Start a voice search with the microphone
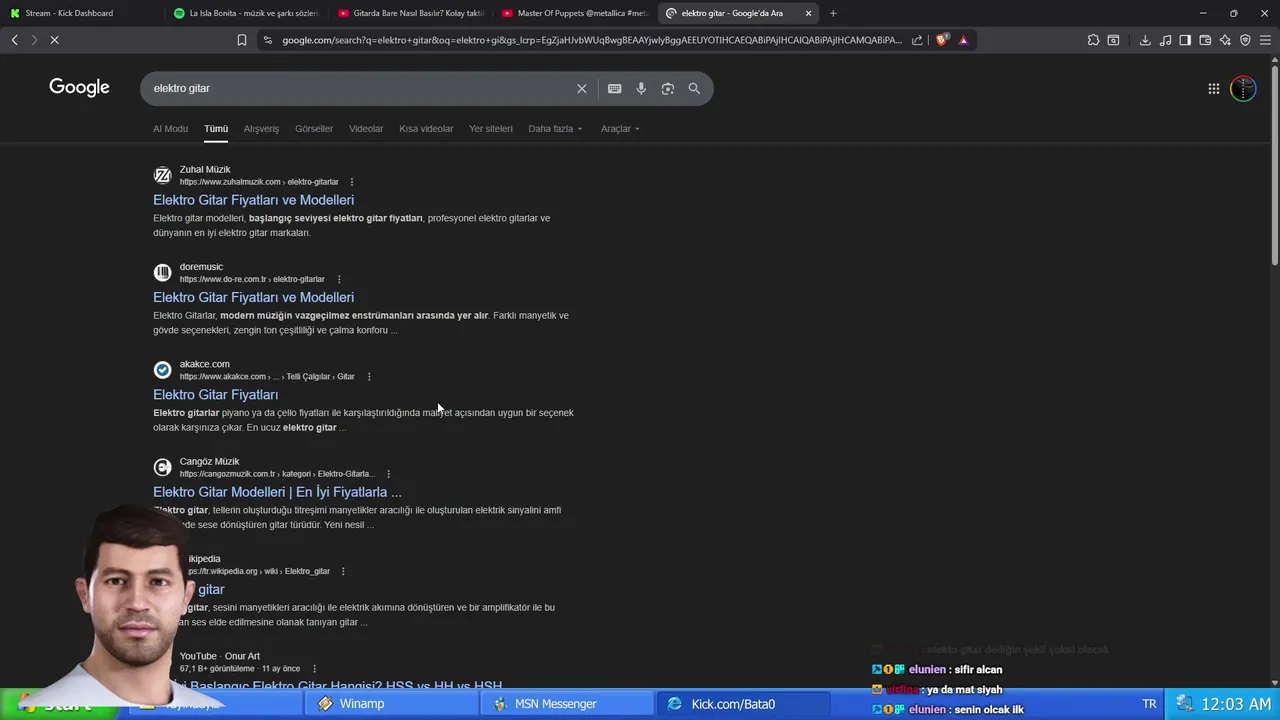Screen dimensions: 1280x720 [641, 88]
